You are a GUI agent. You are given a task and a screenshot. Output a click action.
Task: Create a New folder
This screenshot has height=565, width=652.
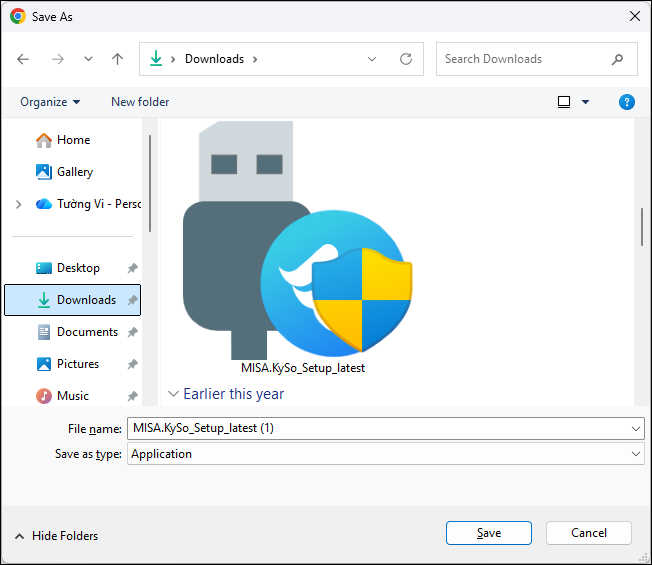(140, 102)
